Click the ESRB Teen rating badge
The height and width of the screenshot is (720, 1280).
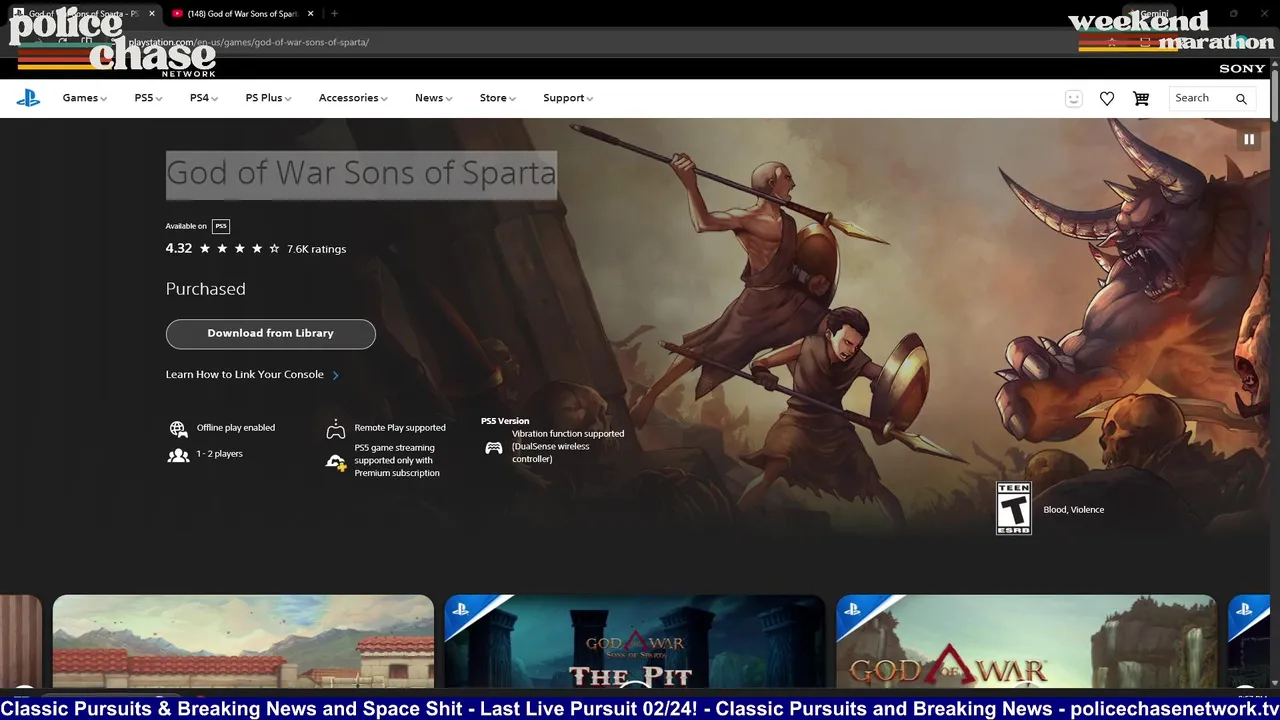(x=1013, y=508)
